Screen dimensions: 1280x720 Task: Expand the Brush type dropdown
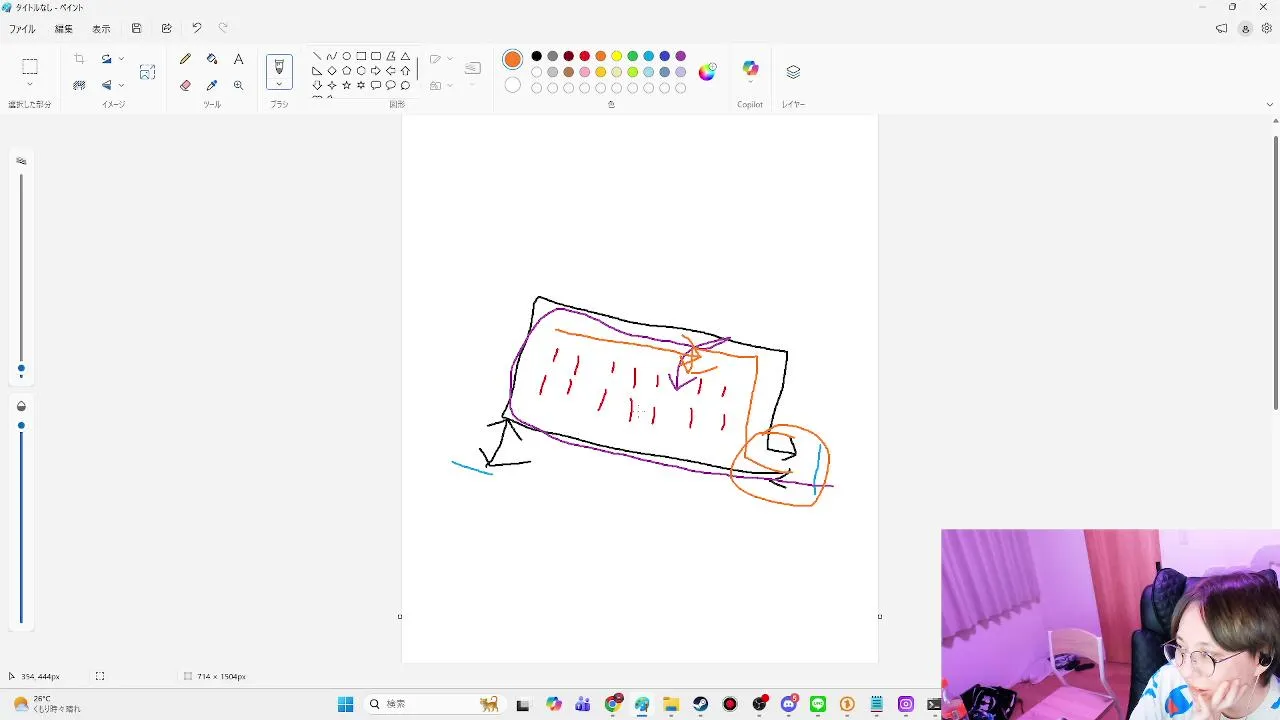click(x=279, y=84)
